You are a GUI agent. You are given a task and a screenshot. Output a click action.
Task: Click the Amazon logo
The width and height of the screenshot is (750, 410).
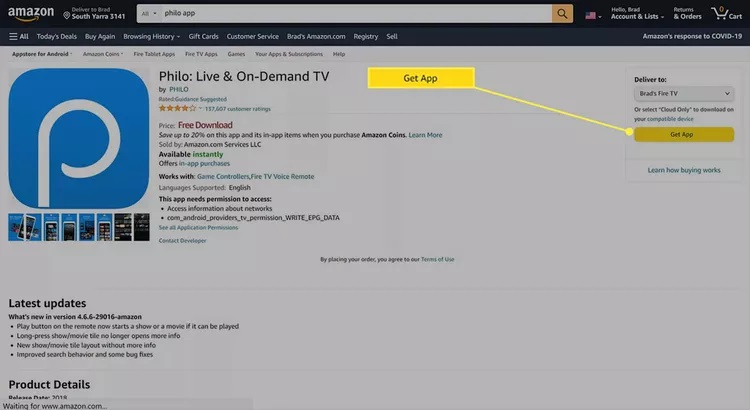30,13
